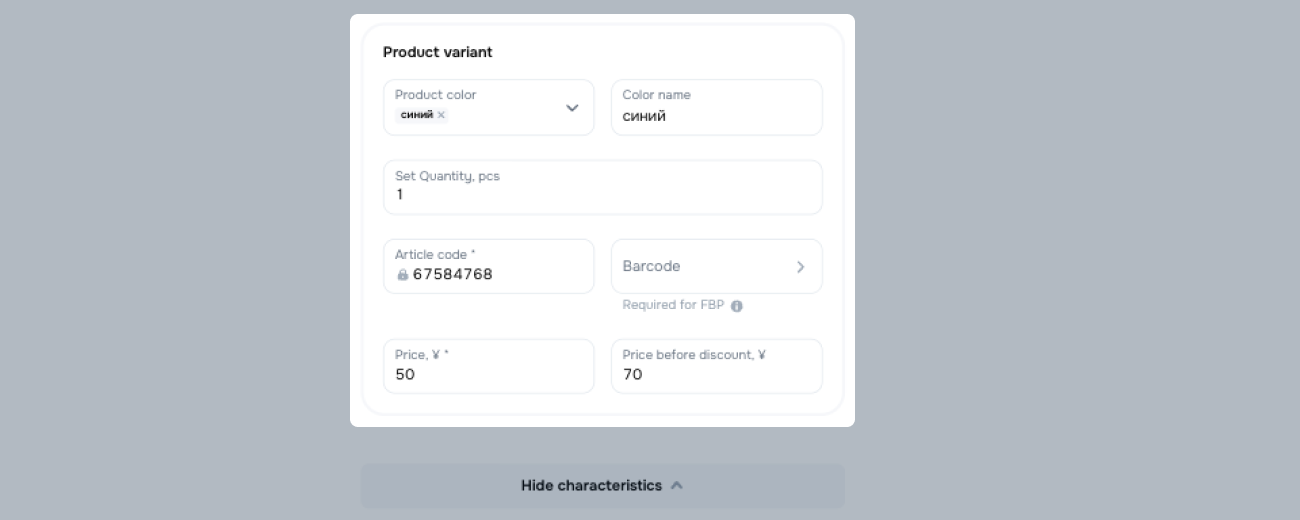
Task: Click the синий tag in Product color
Action: pos(417,115)
